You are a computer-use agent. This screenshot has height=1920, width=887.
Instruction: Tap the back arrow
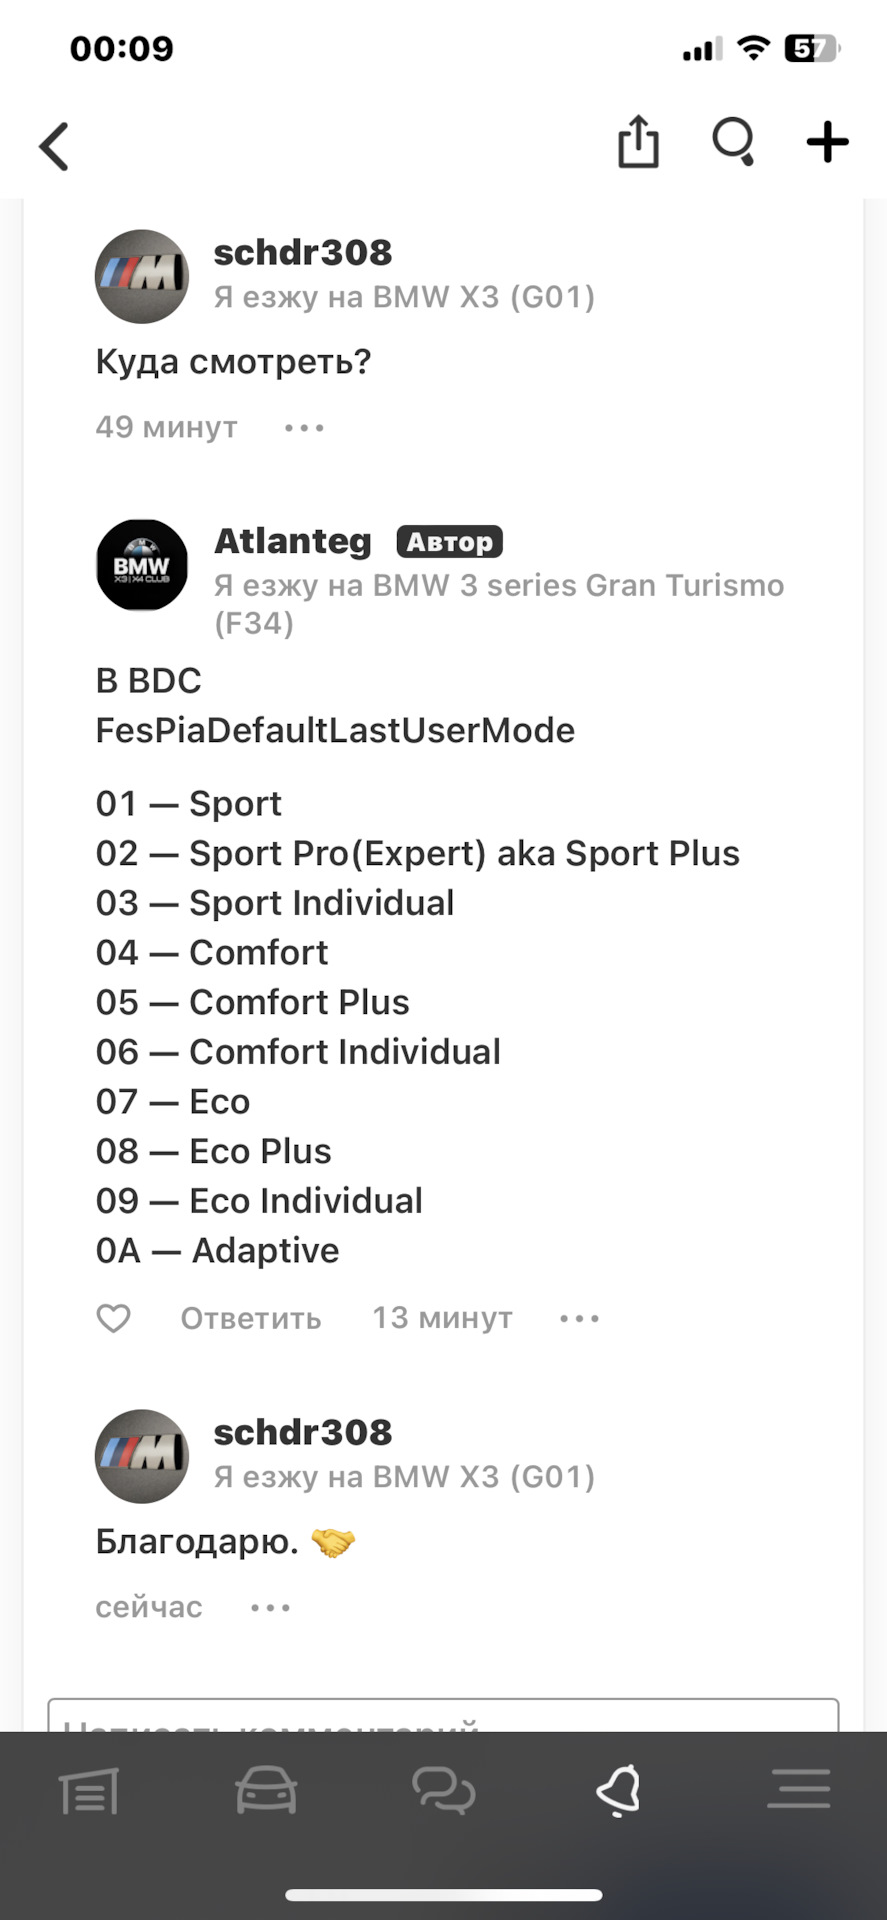55,146
